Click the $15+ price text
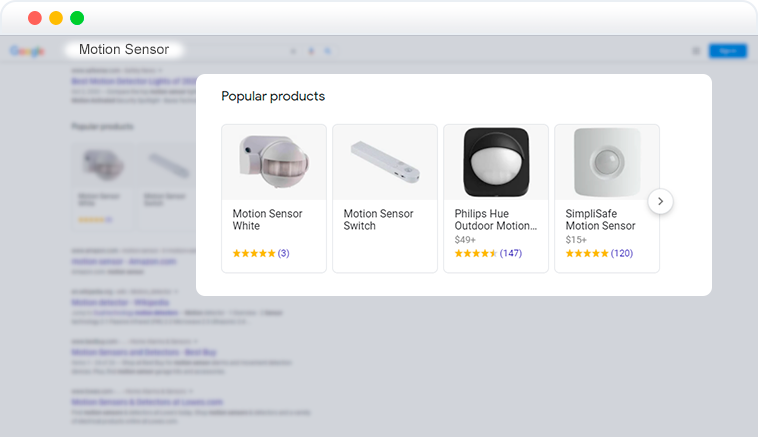Viewport: 758px width, 437px height. 576,240
